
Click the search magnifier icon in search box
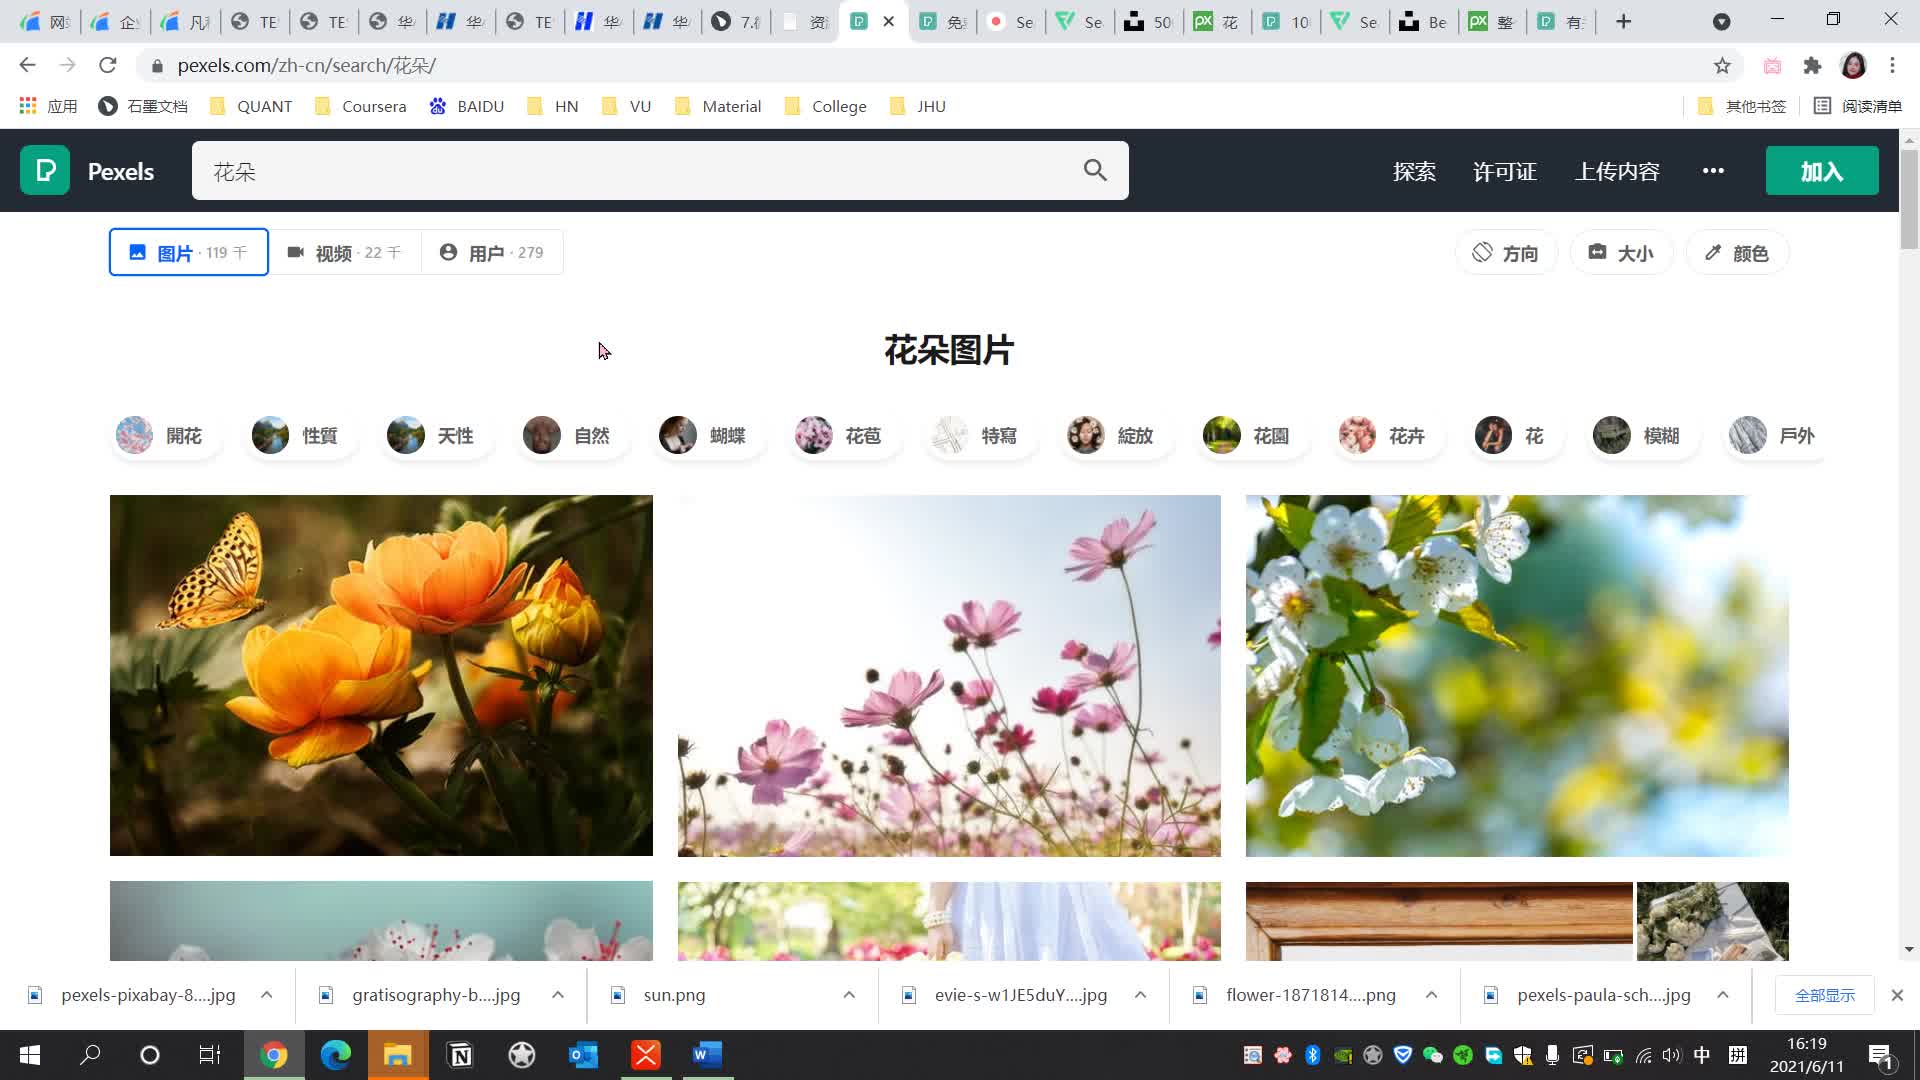click(x=1095, y=171)
